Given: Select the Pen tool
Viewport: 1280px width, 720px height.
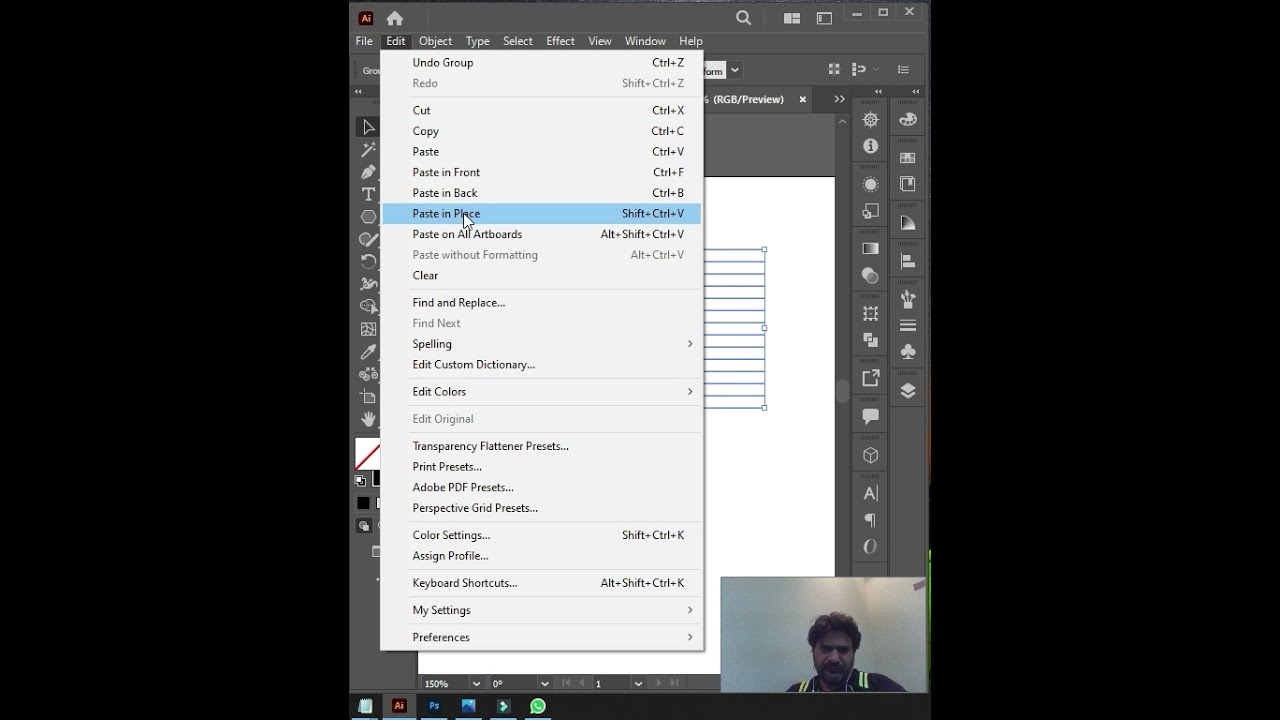Looking at the screenshot, I should tap(368, 172).
